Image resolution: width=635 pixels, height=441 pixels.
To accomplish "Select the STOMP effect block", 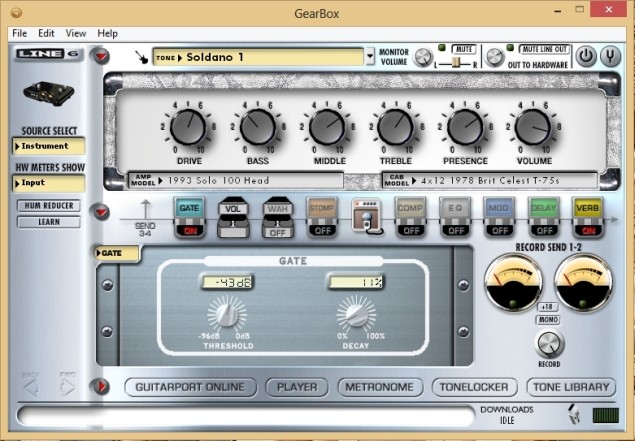I will tap(322, 208).
